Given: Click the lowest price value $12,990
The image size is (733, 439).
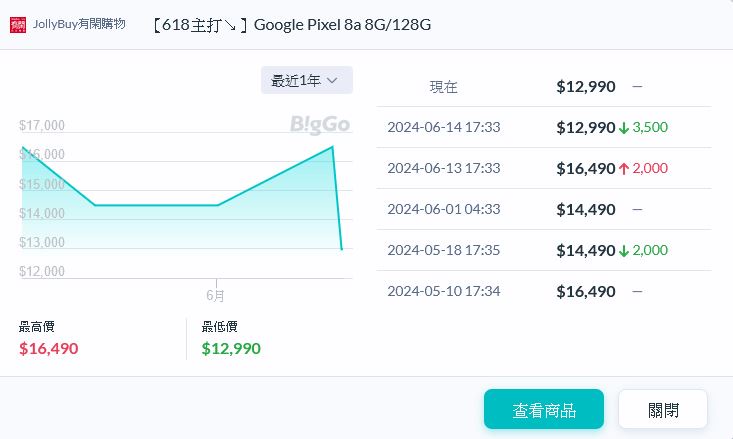Looking at the screenshot, I should 231,348.
